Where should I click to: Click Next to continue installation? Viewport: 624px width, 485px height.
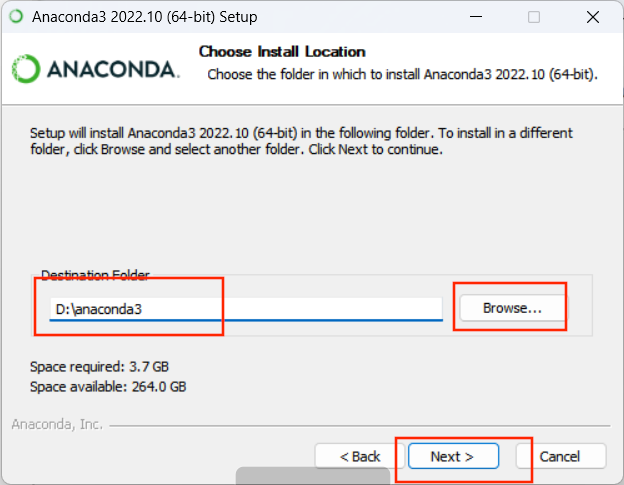pyautogui.click(x=453, y=456)
